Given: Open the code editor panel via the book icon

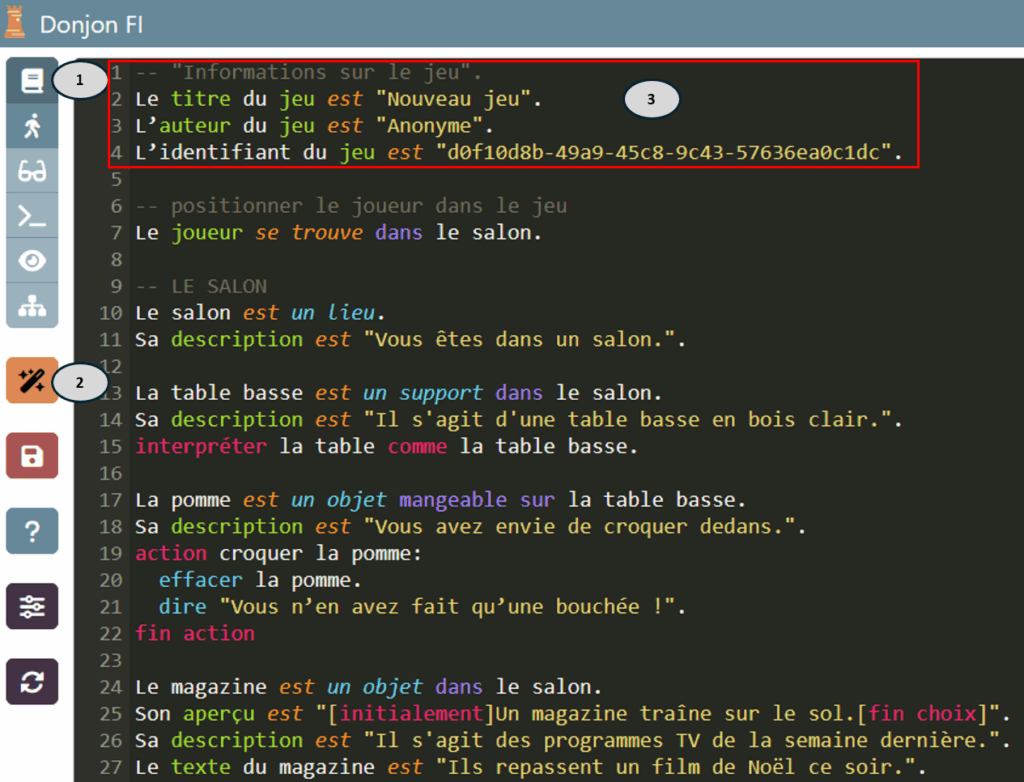Looking at the screenshot, I should (x=33, y=80).
